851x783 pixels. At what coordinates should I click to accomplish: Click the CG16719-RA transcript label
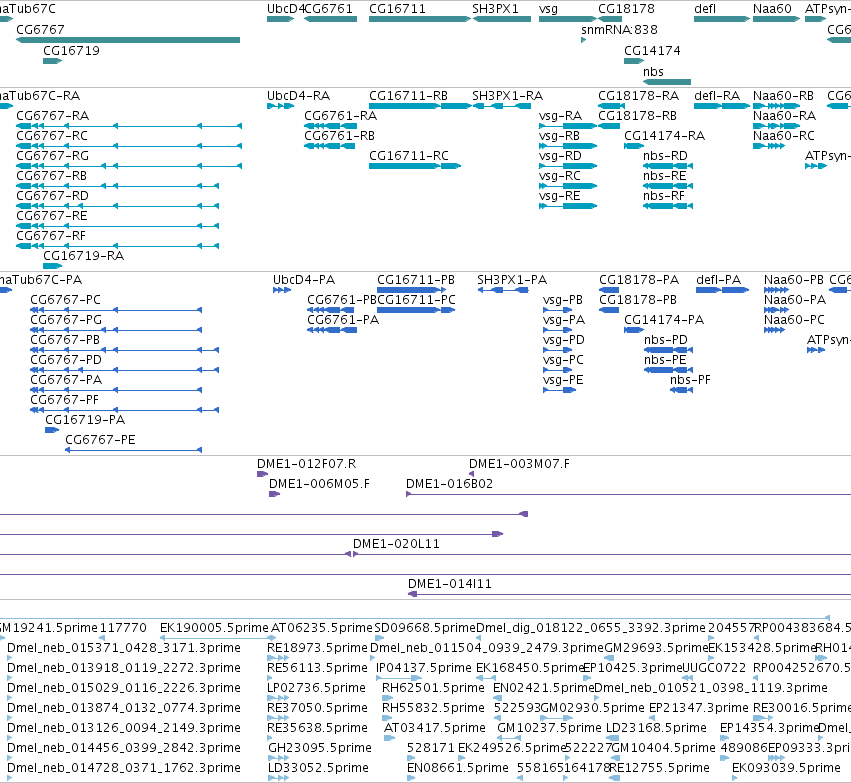(84, 256)
